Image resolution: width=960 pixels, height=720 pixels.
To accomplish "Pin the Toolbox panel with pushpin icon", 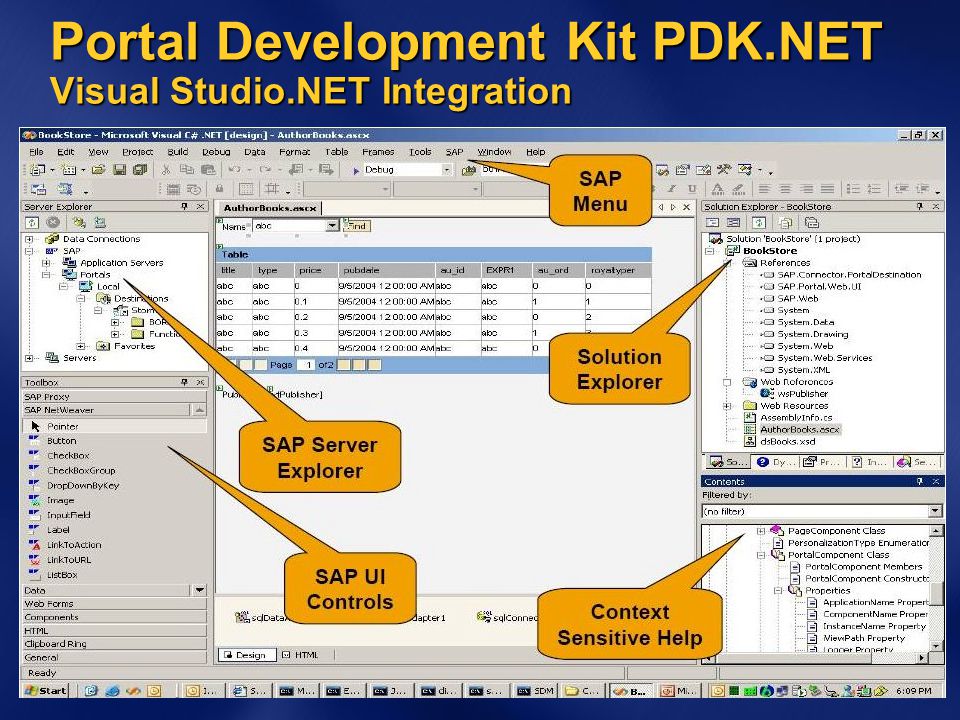I will (x=184, y=382).
